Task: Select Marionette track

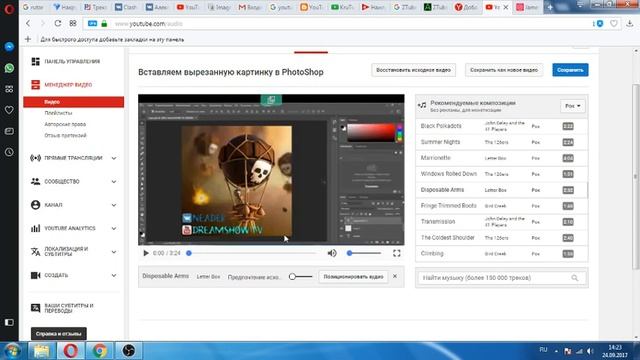Action: click(x=502, y=158)
